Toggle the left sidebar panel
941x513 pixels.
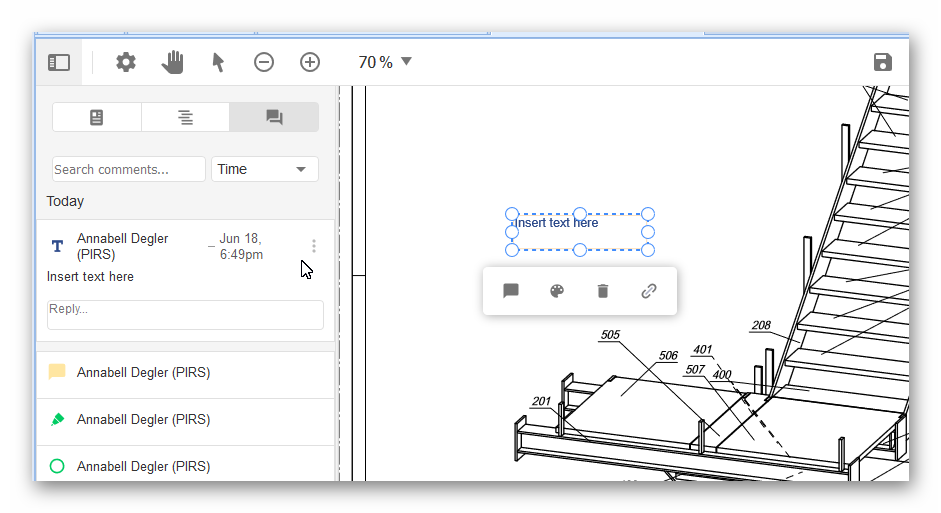[59, 62]
